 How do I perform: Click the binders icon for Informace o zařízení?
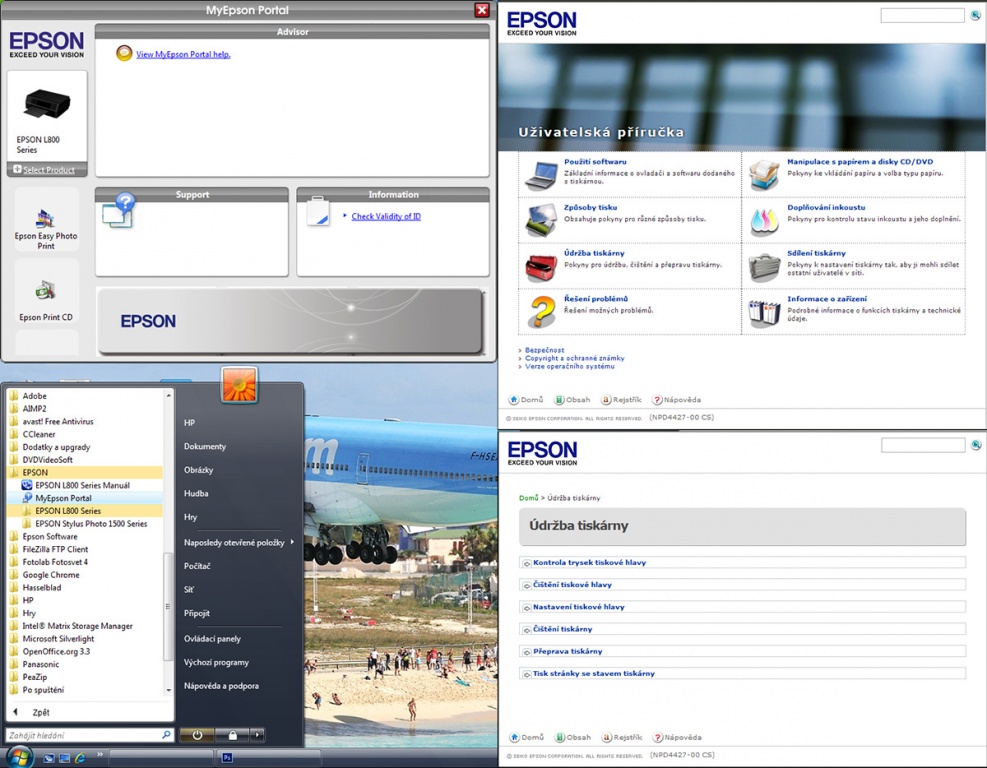coord(764,312)
